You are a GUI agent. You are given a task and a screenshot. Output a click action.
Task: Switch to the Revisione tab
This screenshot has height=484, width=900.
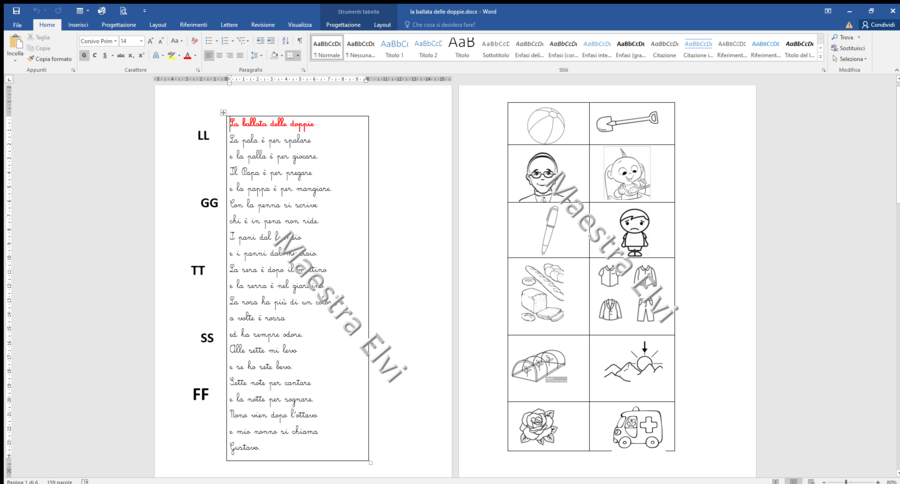point(263,25)
